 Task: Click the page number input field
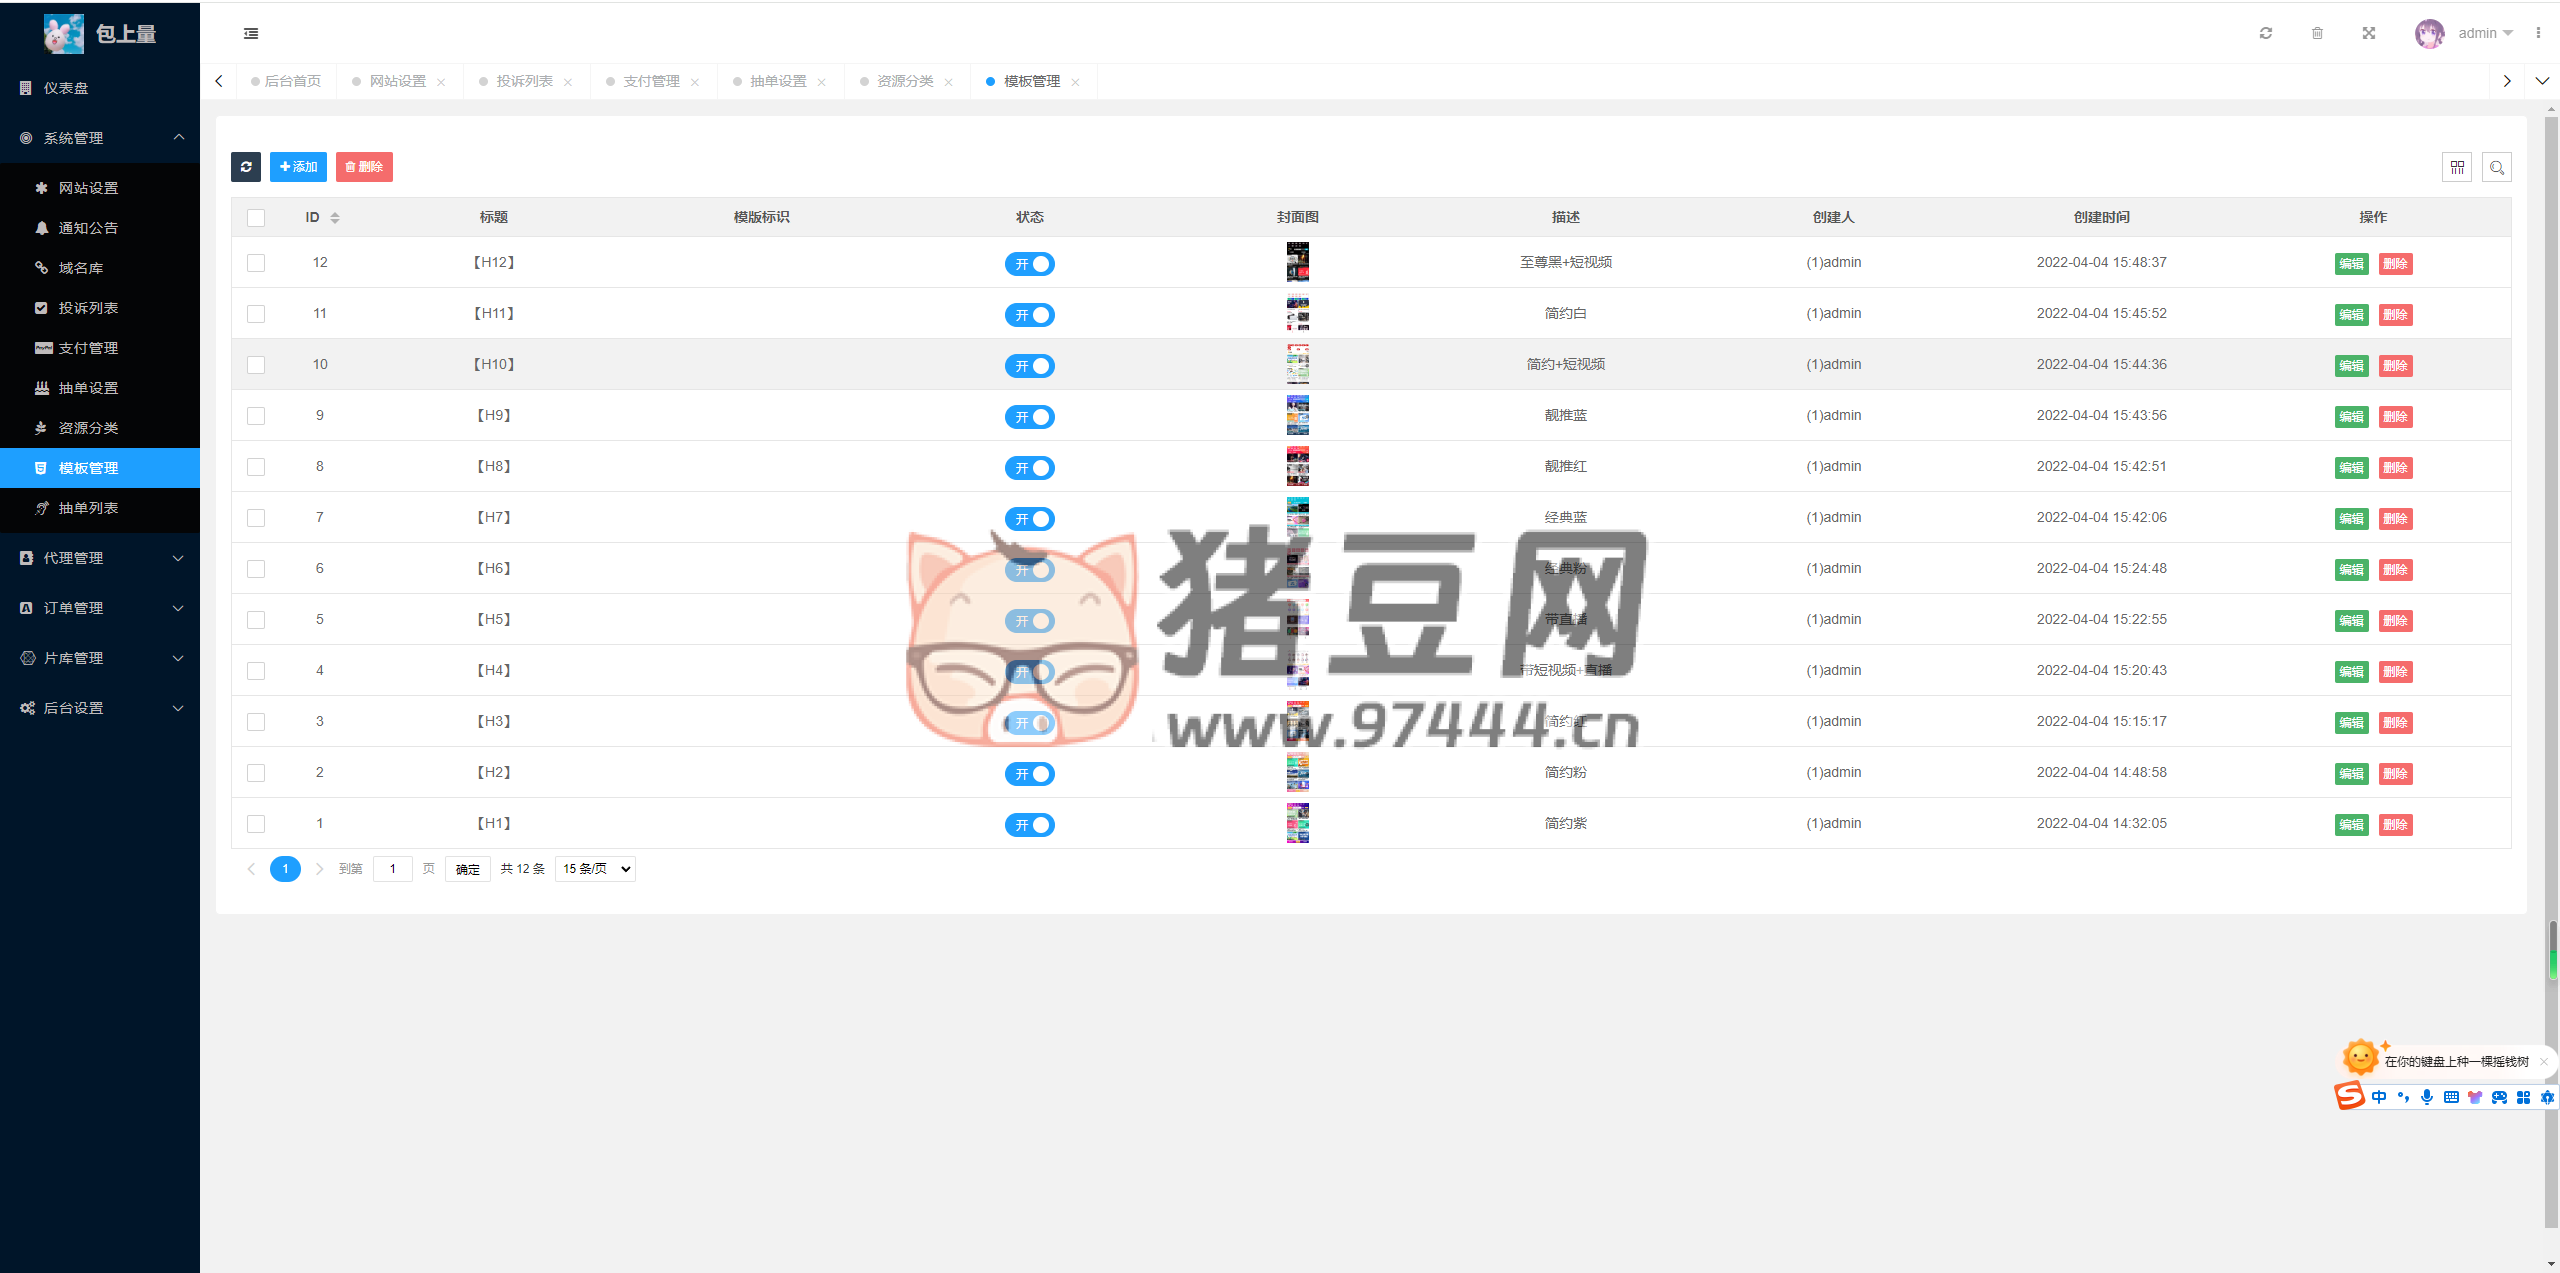(393, 869)
